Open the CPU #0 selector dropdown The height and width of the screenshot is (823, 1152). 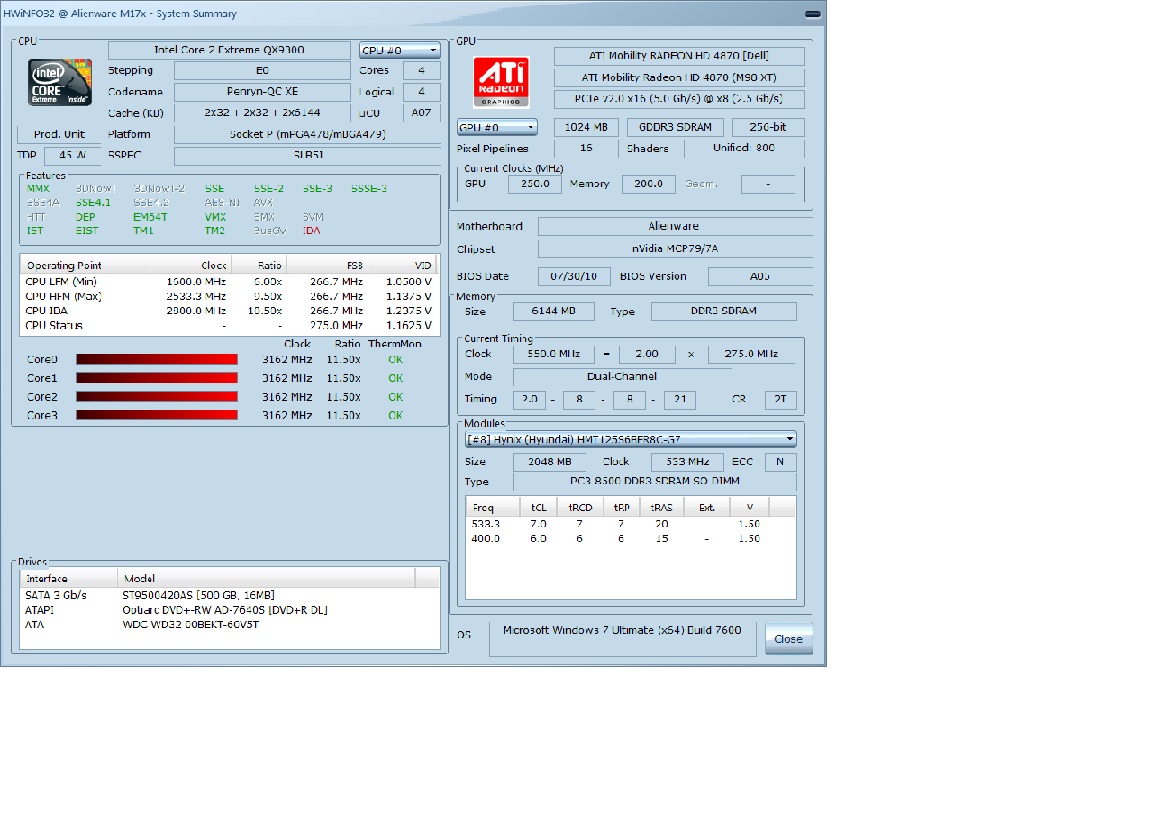pyautogui.click(x=400, y=50)
